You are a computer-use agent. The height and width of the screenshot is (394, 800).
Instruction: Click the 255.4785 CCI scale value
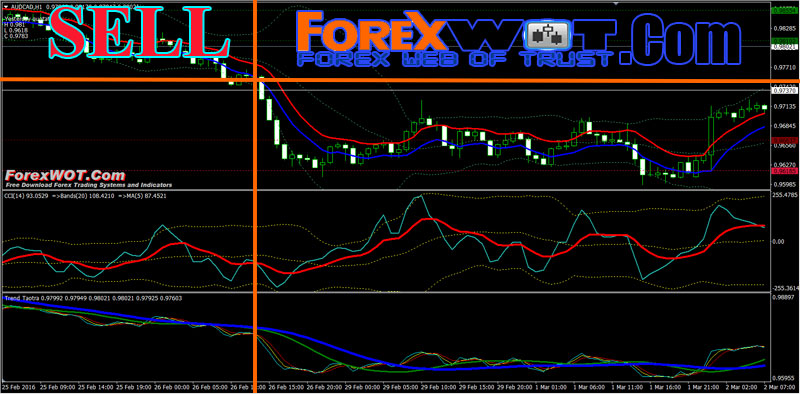tap(786, 195)
